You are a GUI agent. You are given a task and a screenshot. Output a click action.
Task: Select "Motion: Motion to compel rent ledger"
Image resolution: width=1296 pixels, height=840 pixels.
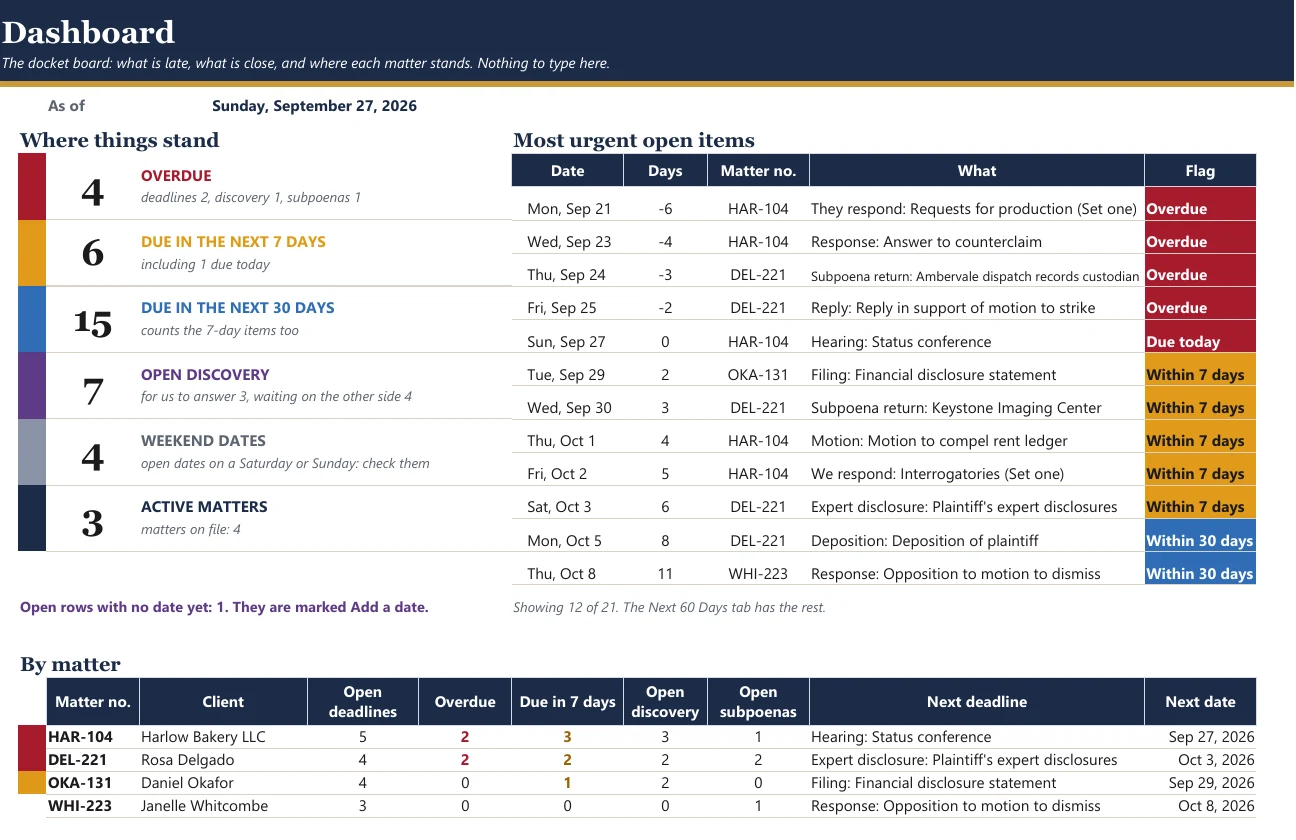[939, 441]
